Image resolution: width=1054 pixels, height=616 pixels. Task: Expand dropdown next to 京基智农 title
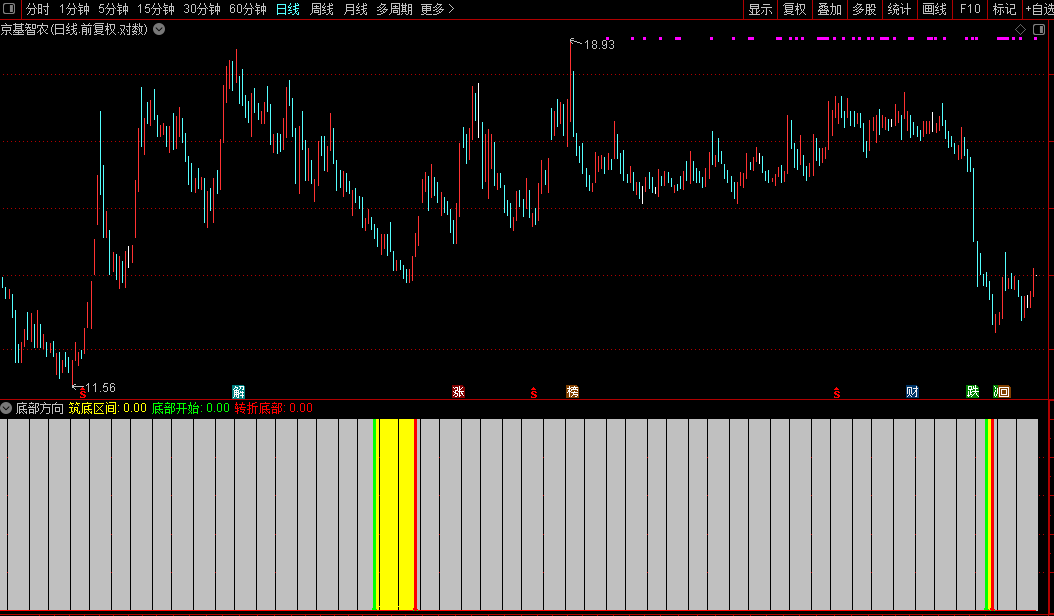pos(159,29)
